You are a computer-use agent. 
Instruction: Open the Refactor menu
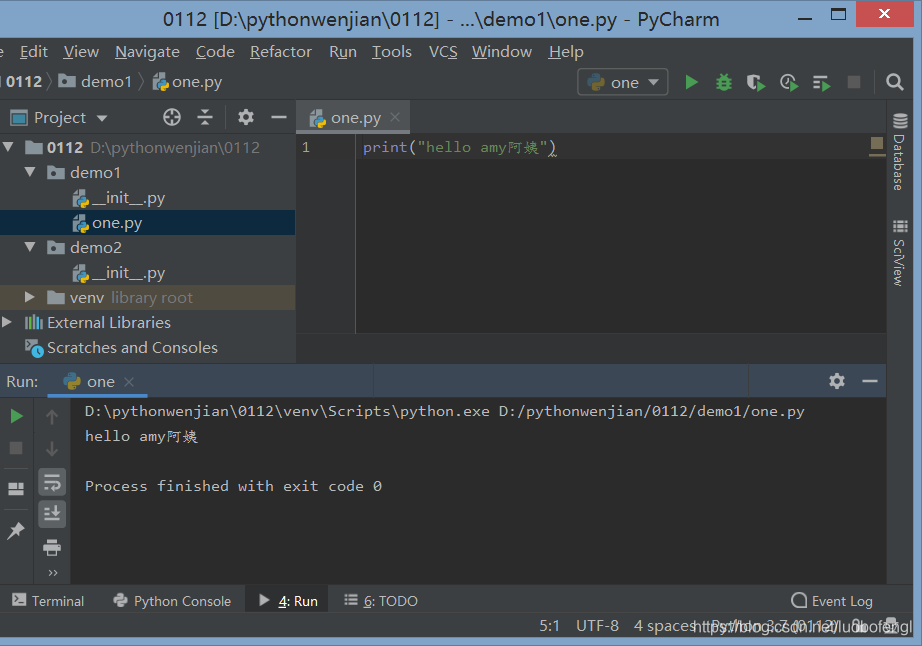pos(281,52)
